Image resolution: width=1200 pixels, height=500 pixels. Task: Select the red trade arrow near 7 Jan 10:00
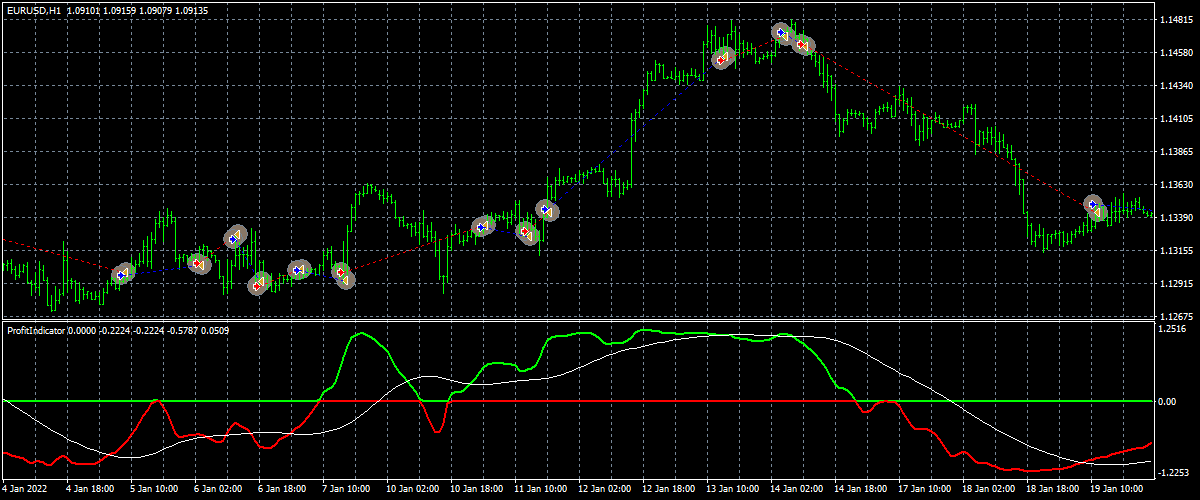[x=341, y=272]
